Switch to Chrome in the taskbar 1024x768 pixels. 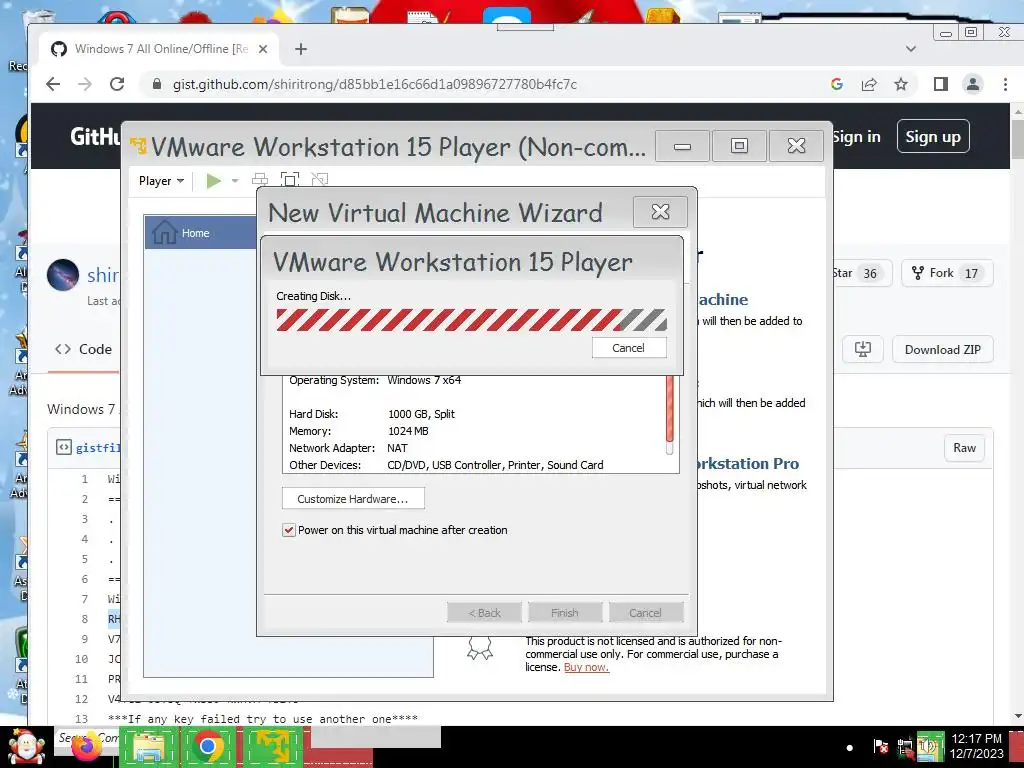pos(208,746)
